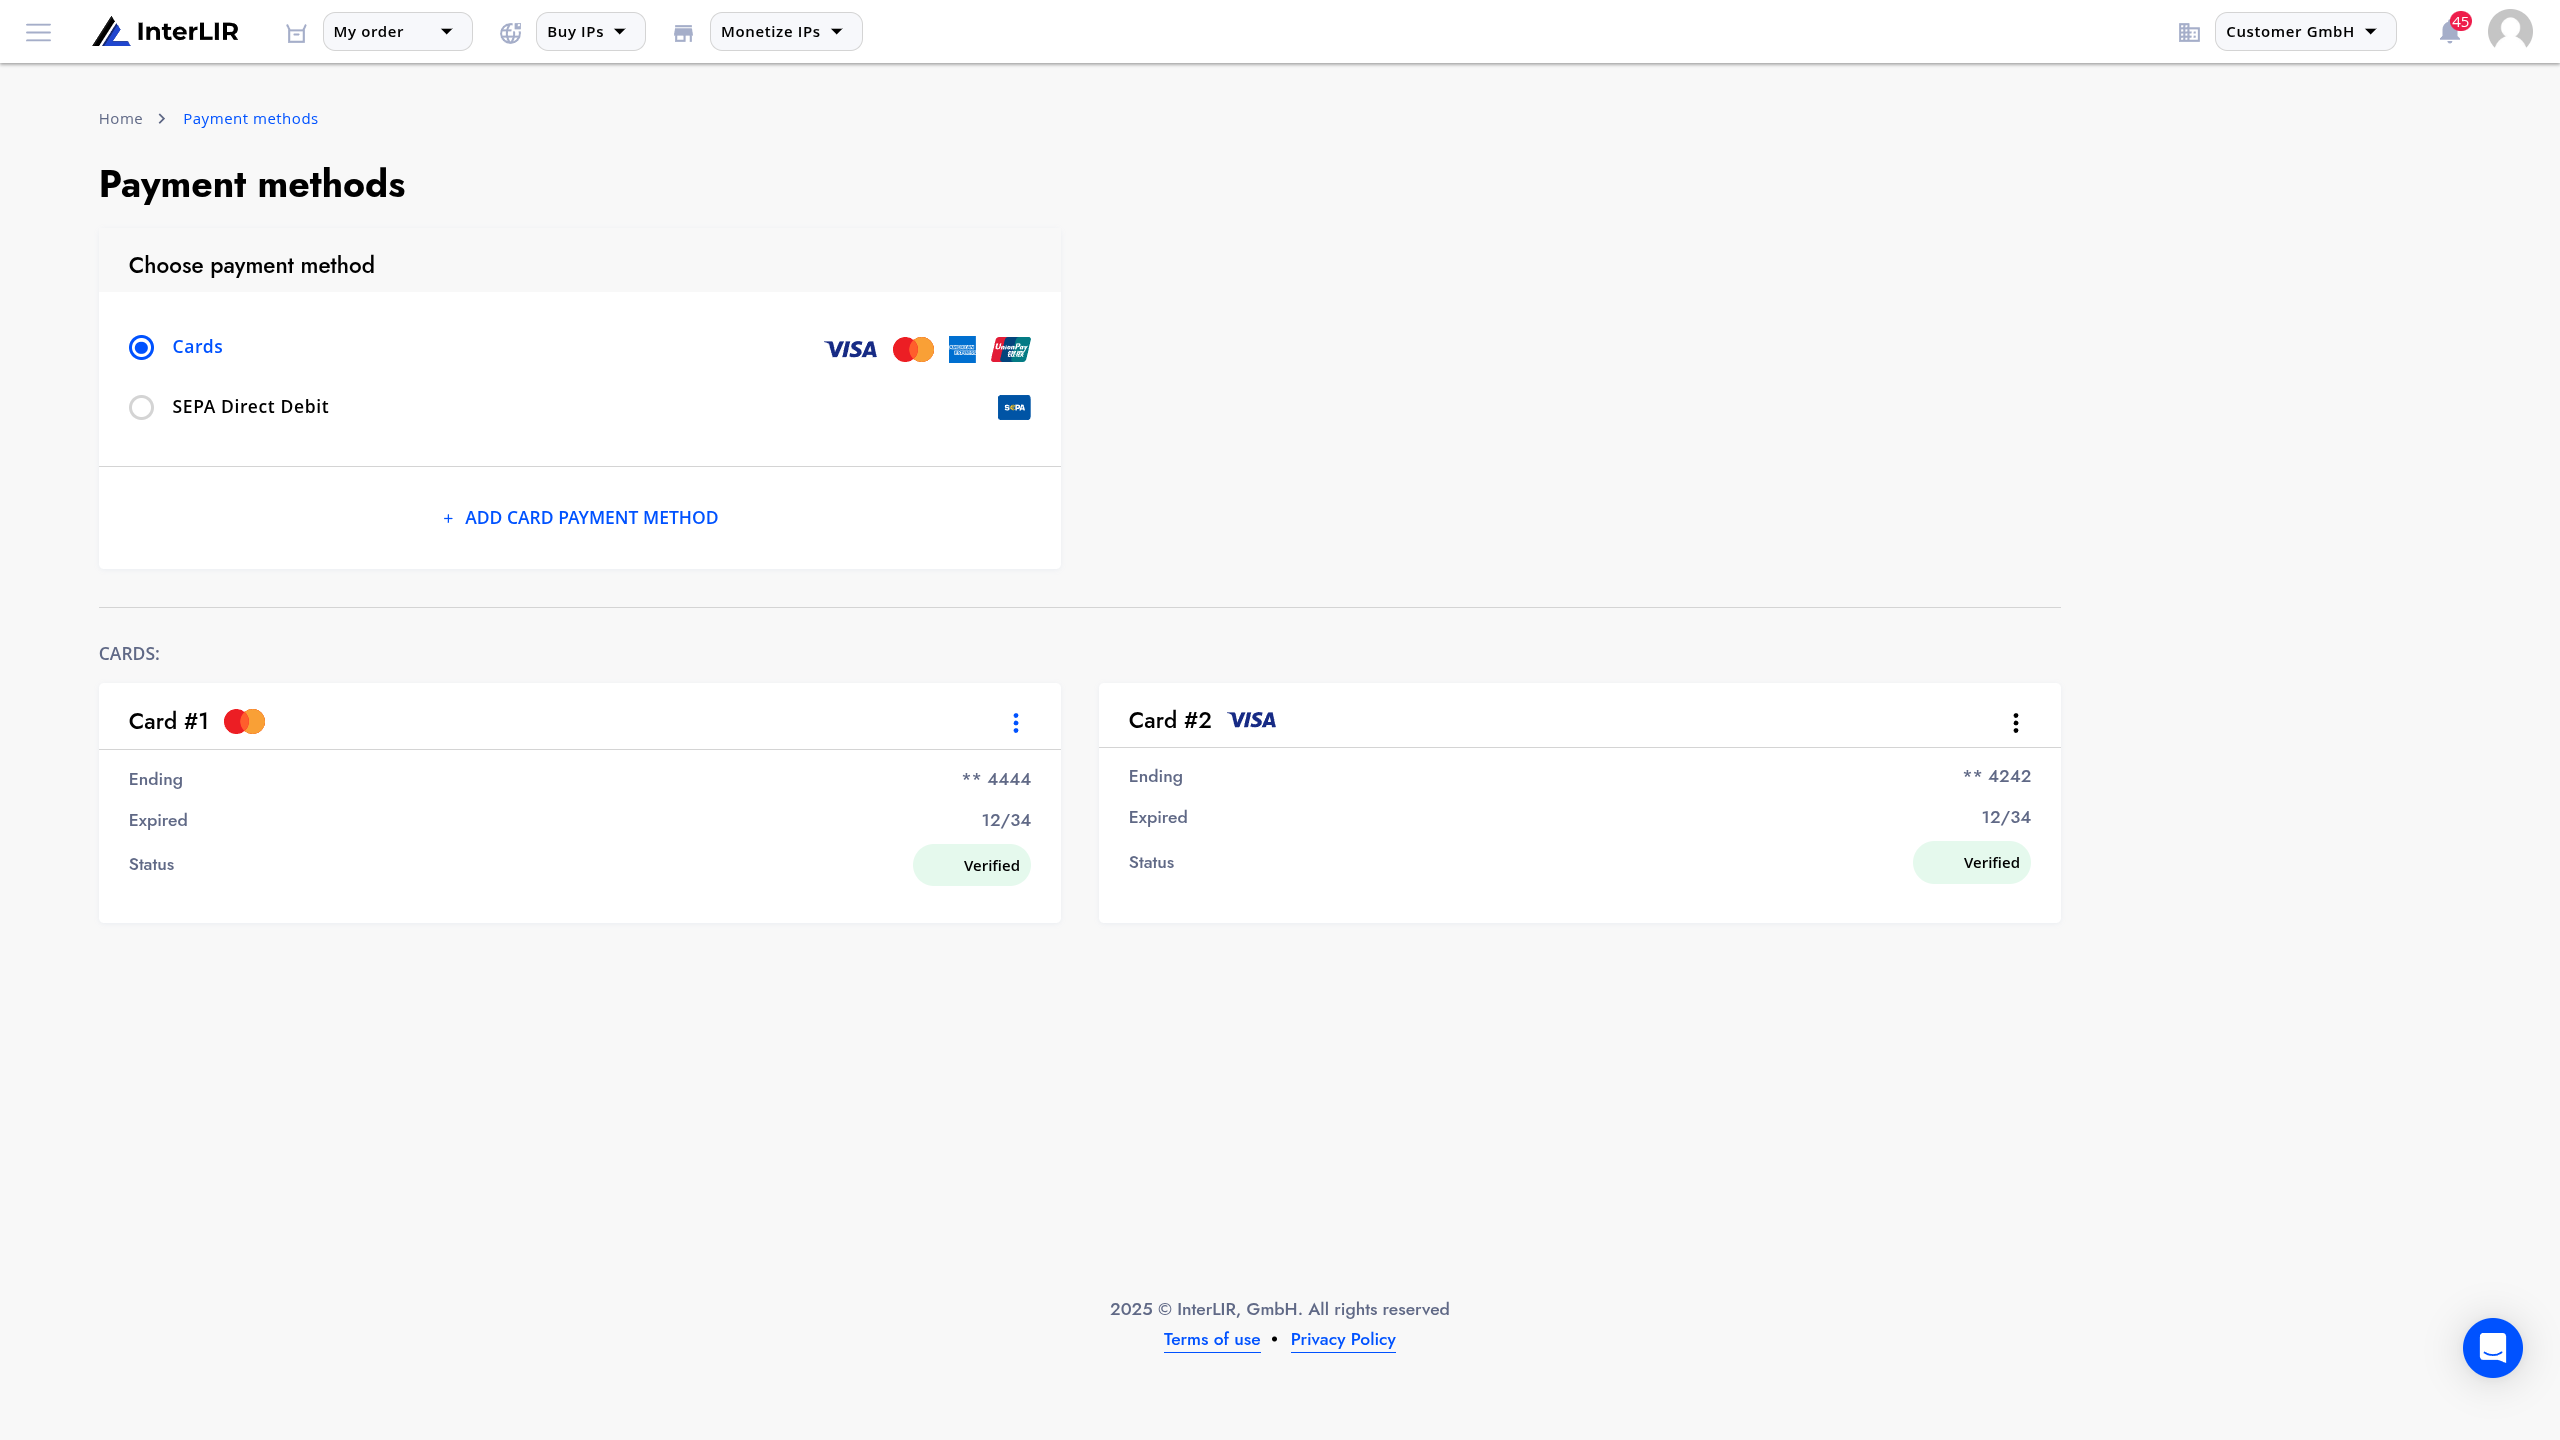Click the Card #1 title
2560x1440 pixels.
169,721
